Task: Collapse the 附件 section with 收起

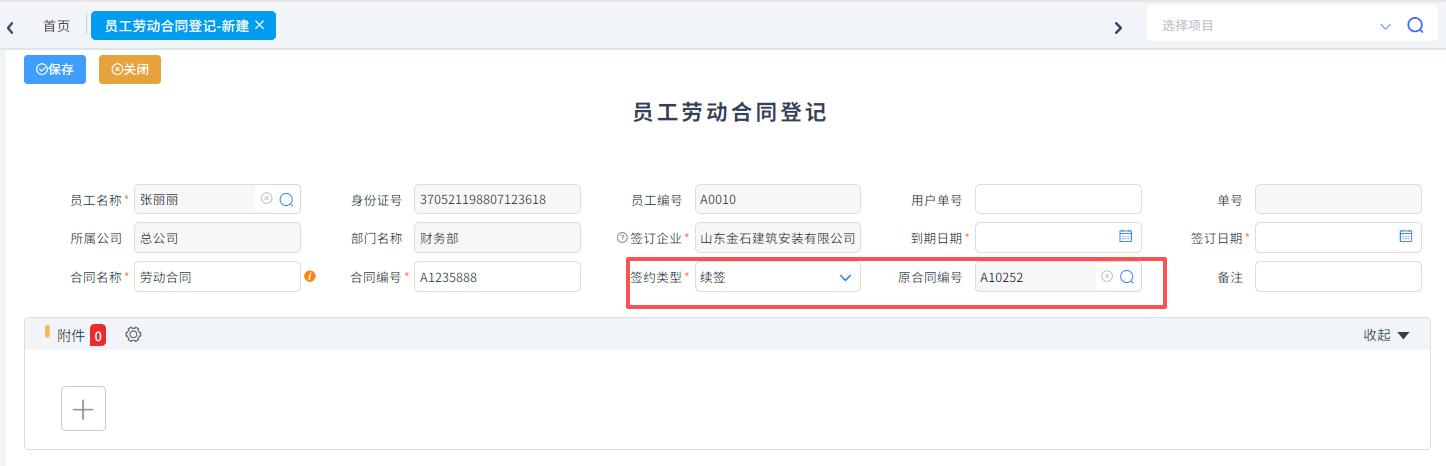Action: (1386, 335)
